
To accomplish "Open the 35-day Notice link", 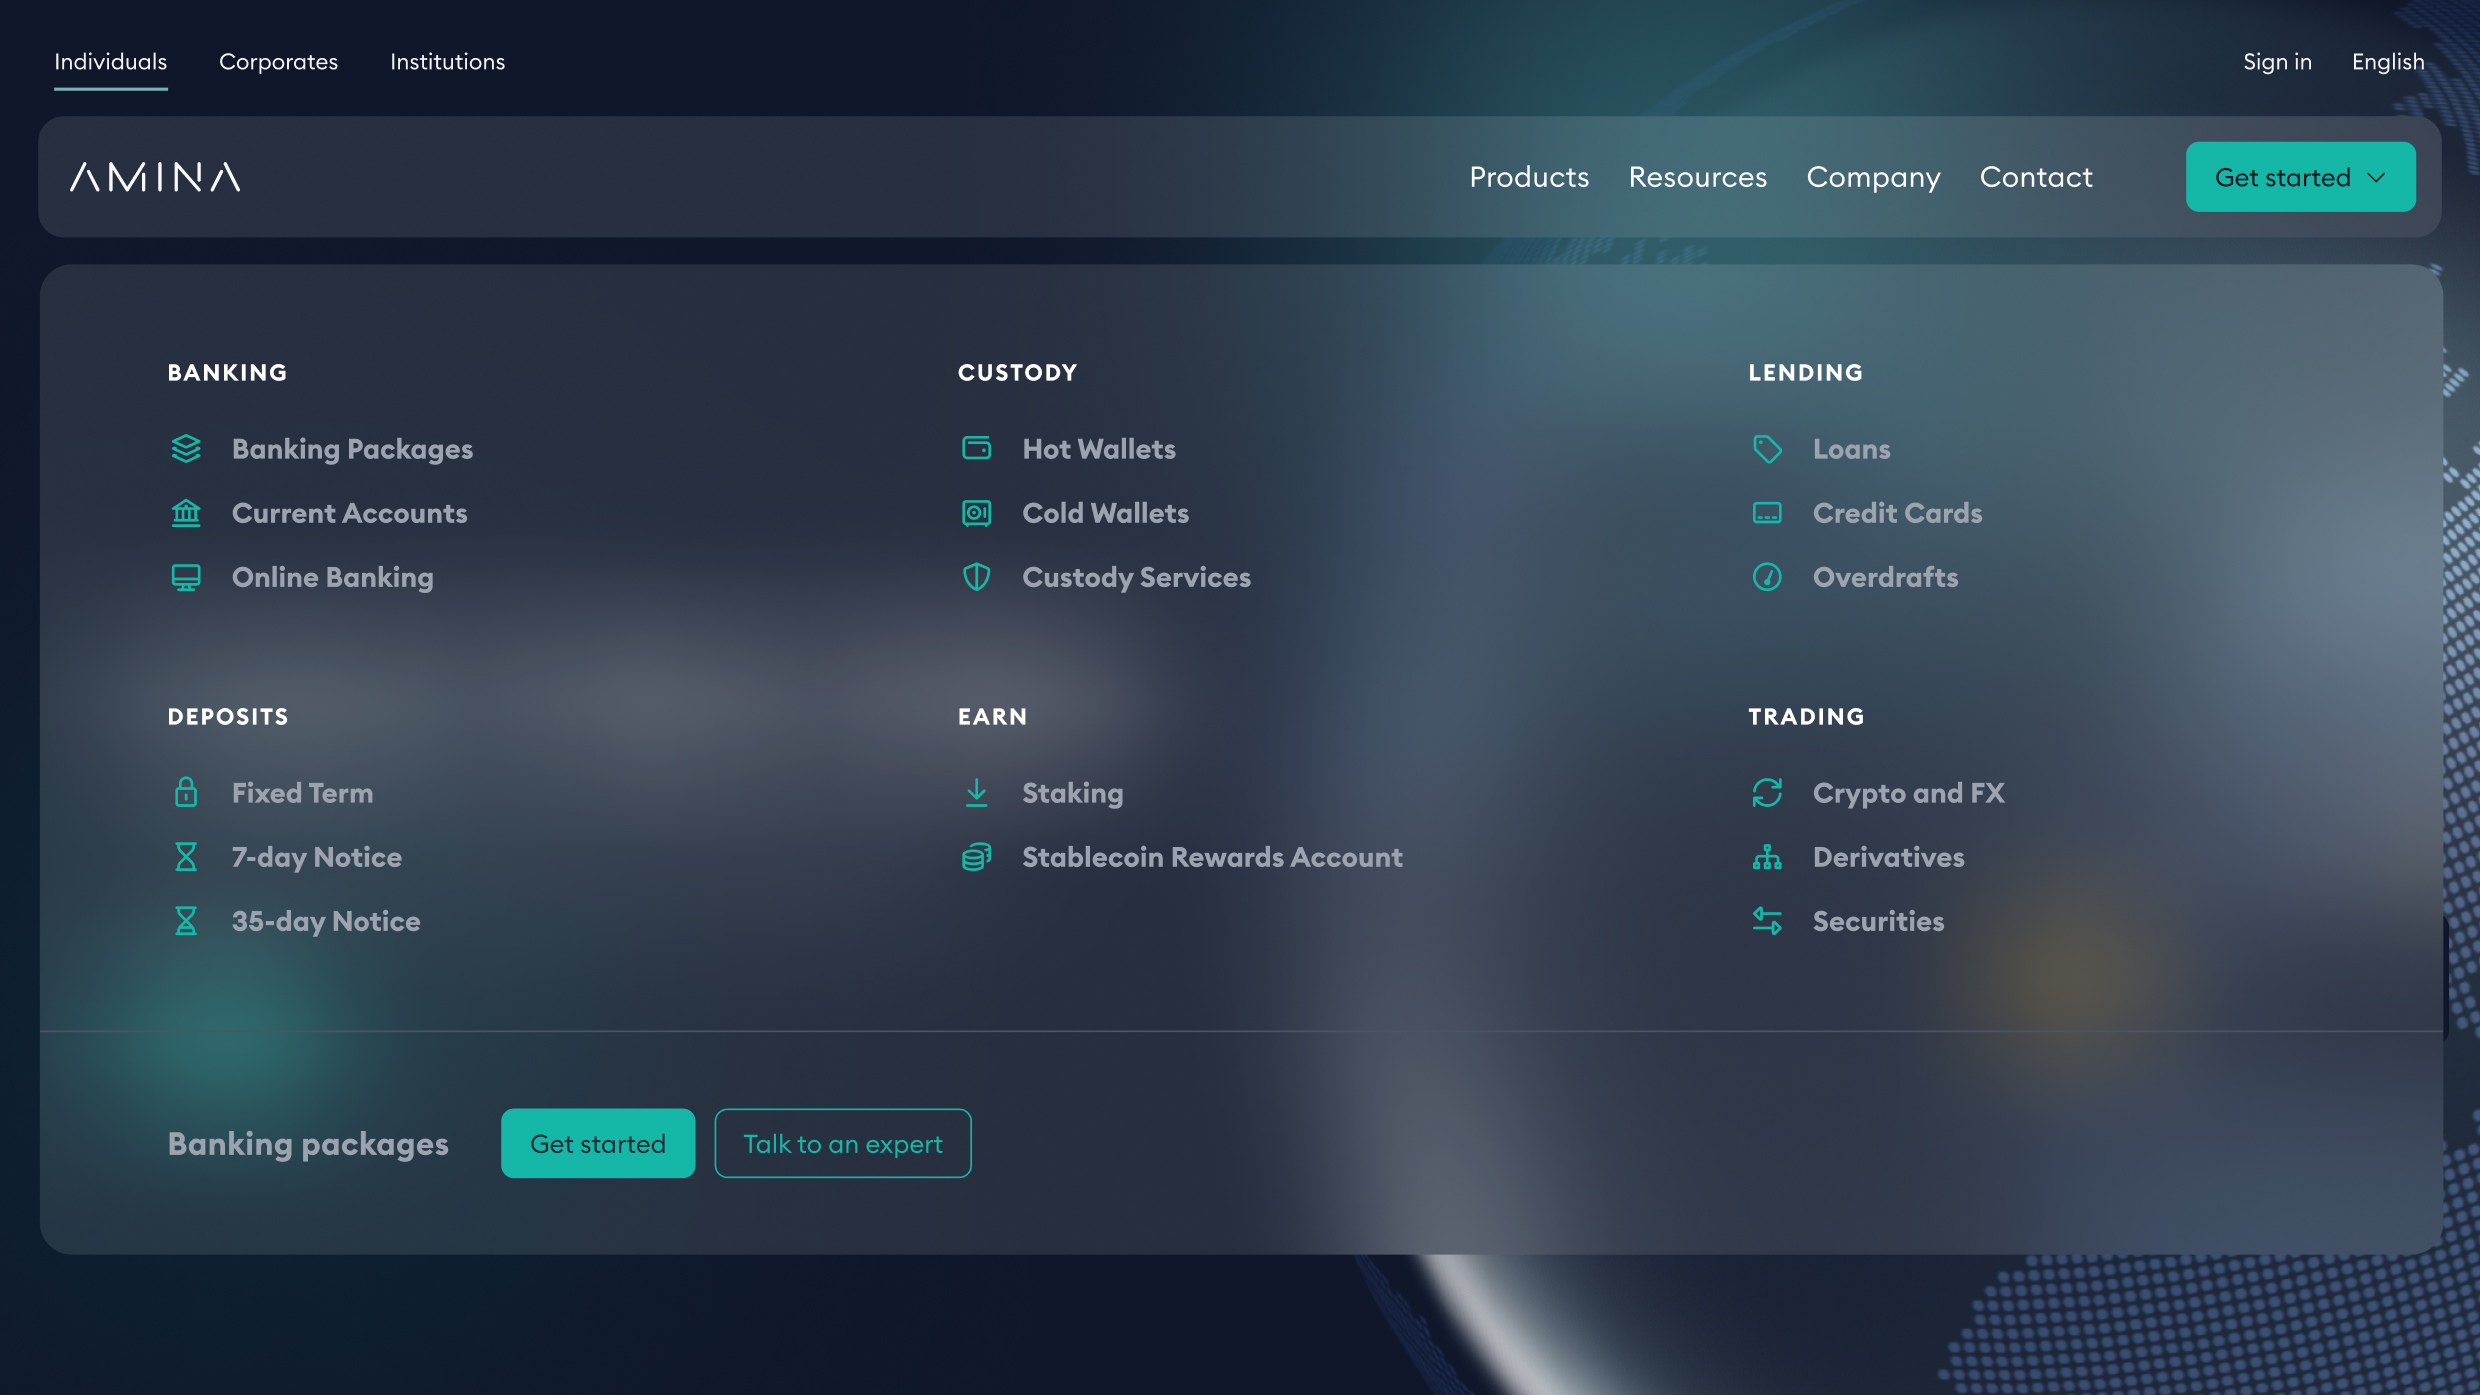I will tap(325, 922).
